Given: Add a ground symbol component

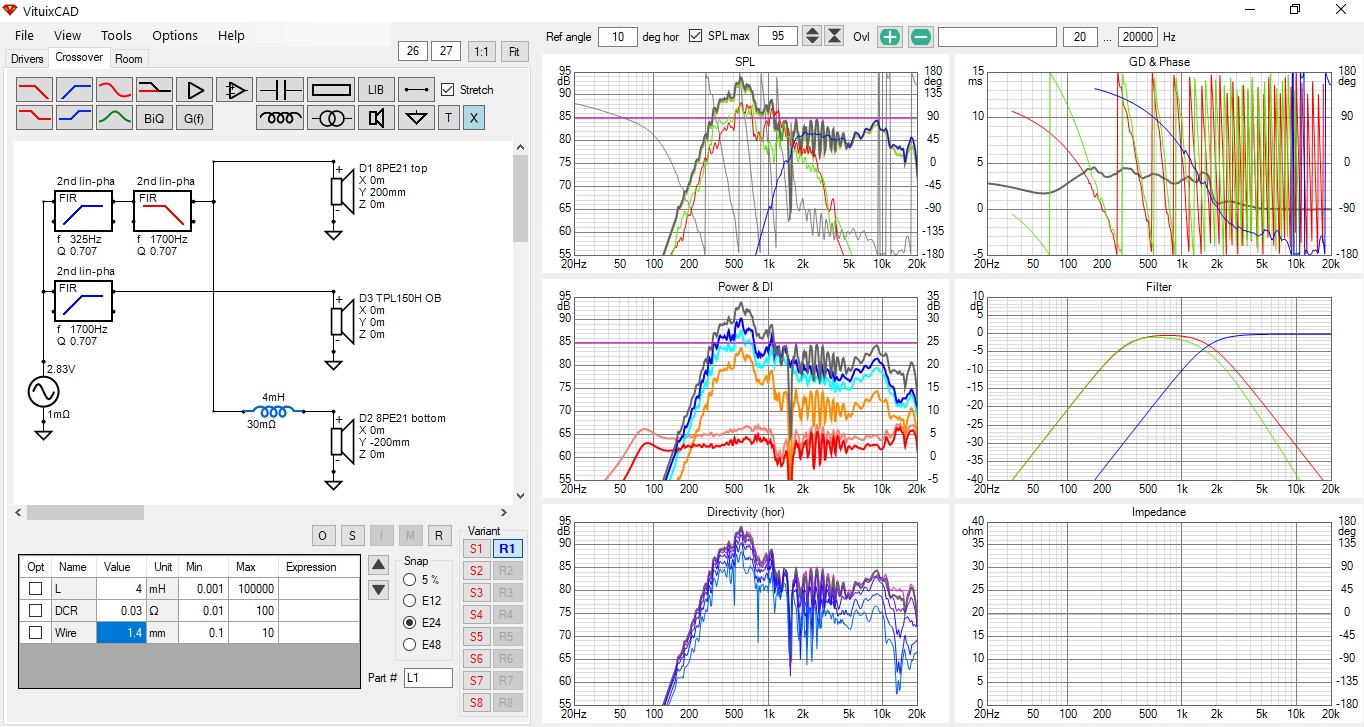Looking at the screenshot, I should [416, 118].
